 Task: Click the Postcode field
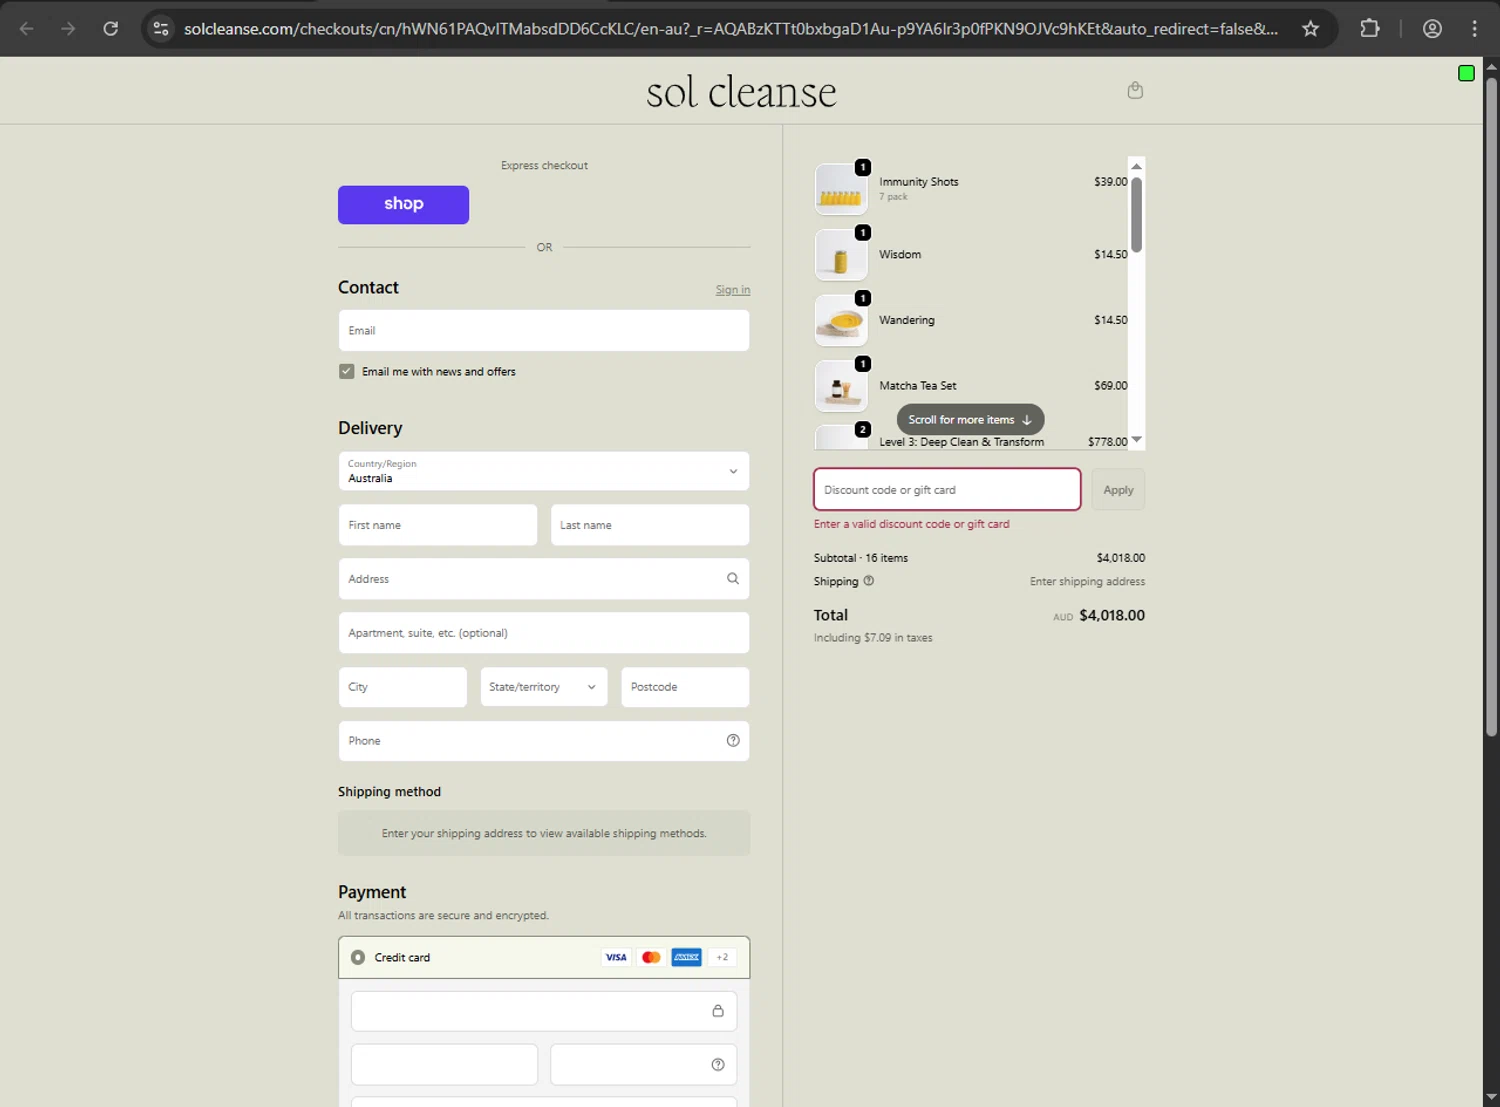(x=685, y=687)
